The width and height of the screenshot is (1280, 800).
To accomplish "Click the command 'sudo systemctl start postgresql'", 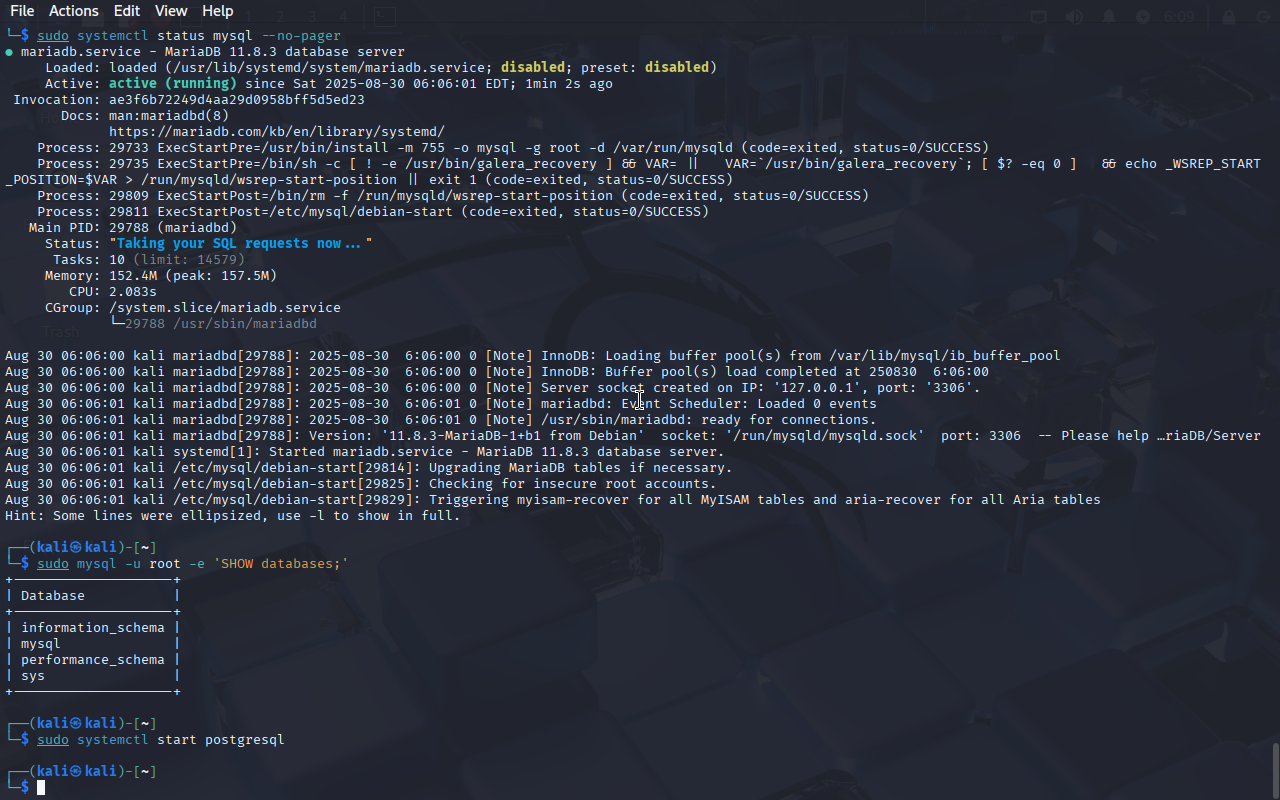I will (x=161, y=739).
